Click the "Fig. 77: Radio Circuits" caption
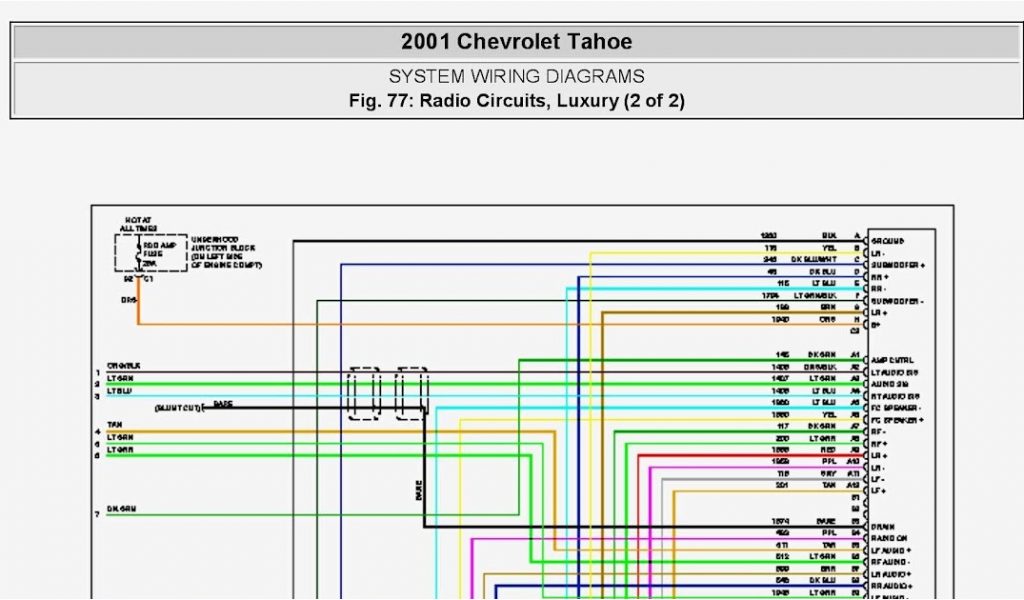The height and width of the screenshot is (600, 1024). (516, 101)
